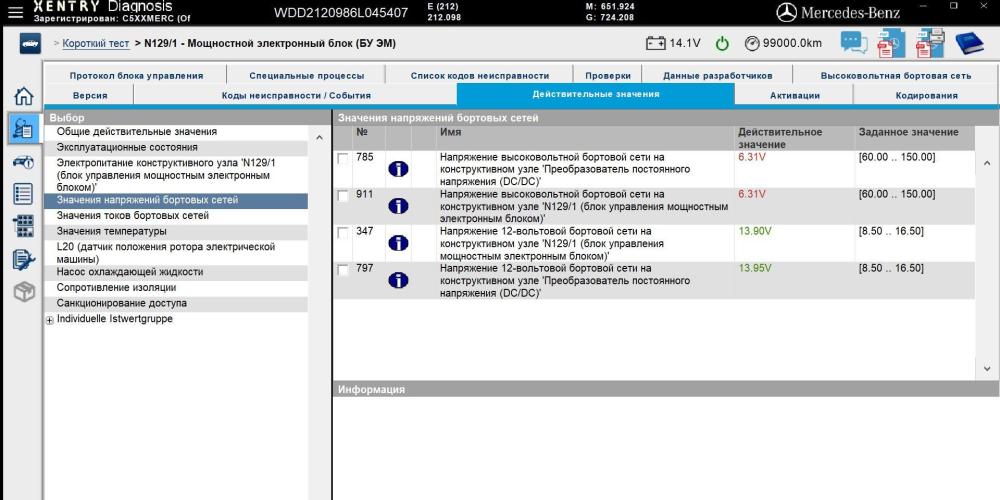Open Высоковольтная бортовая сеть tab

click(895, 75)
